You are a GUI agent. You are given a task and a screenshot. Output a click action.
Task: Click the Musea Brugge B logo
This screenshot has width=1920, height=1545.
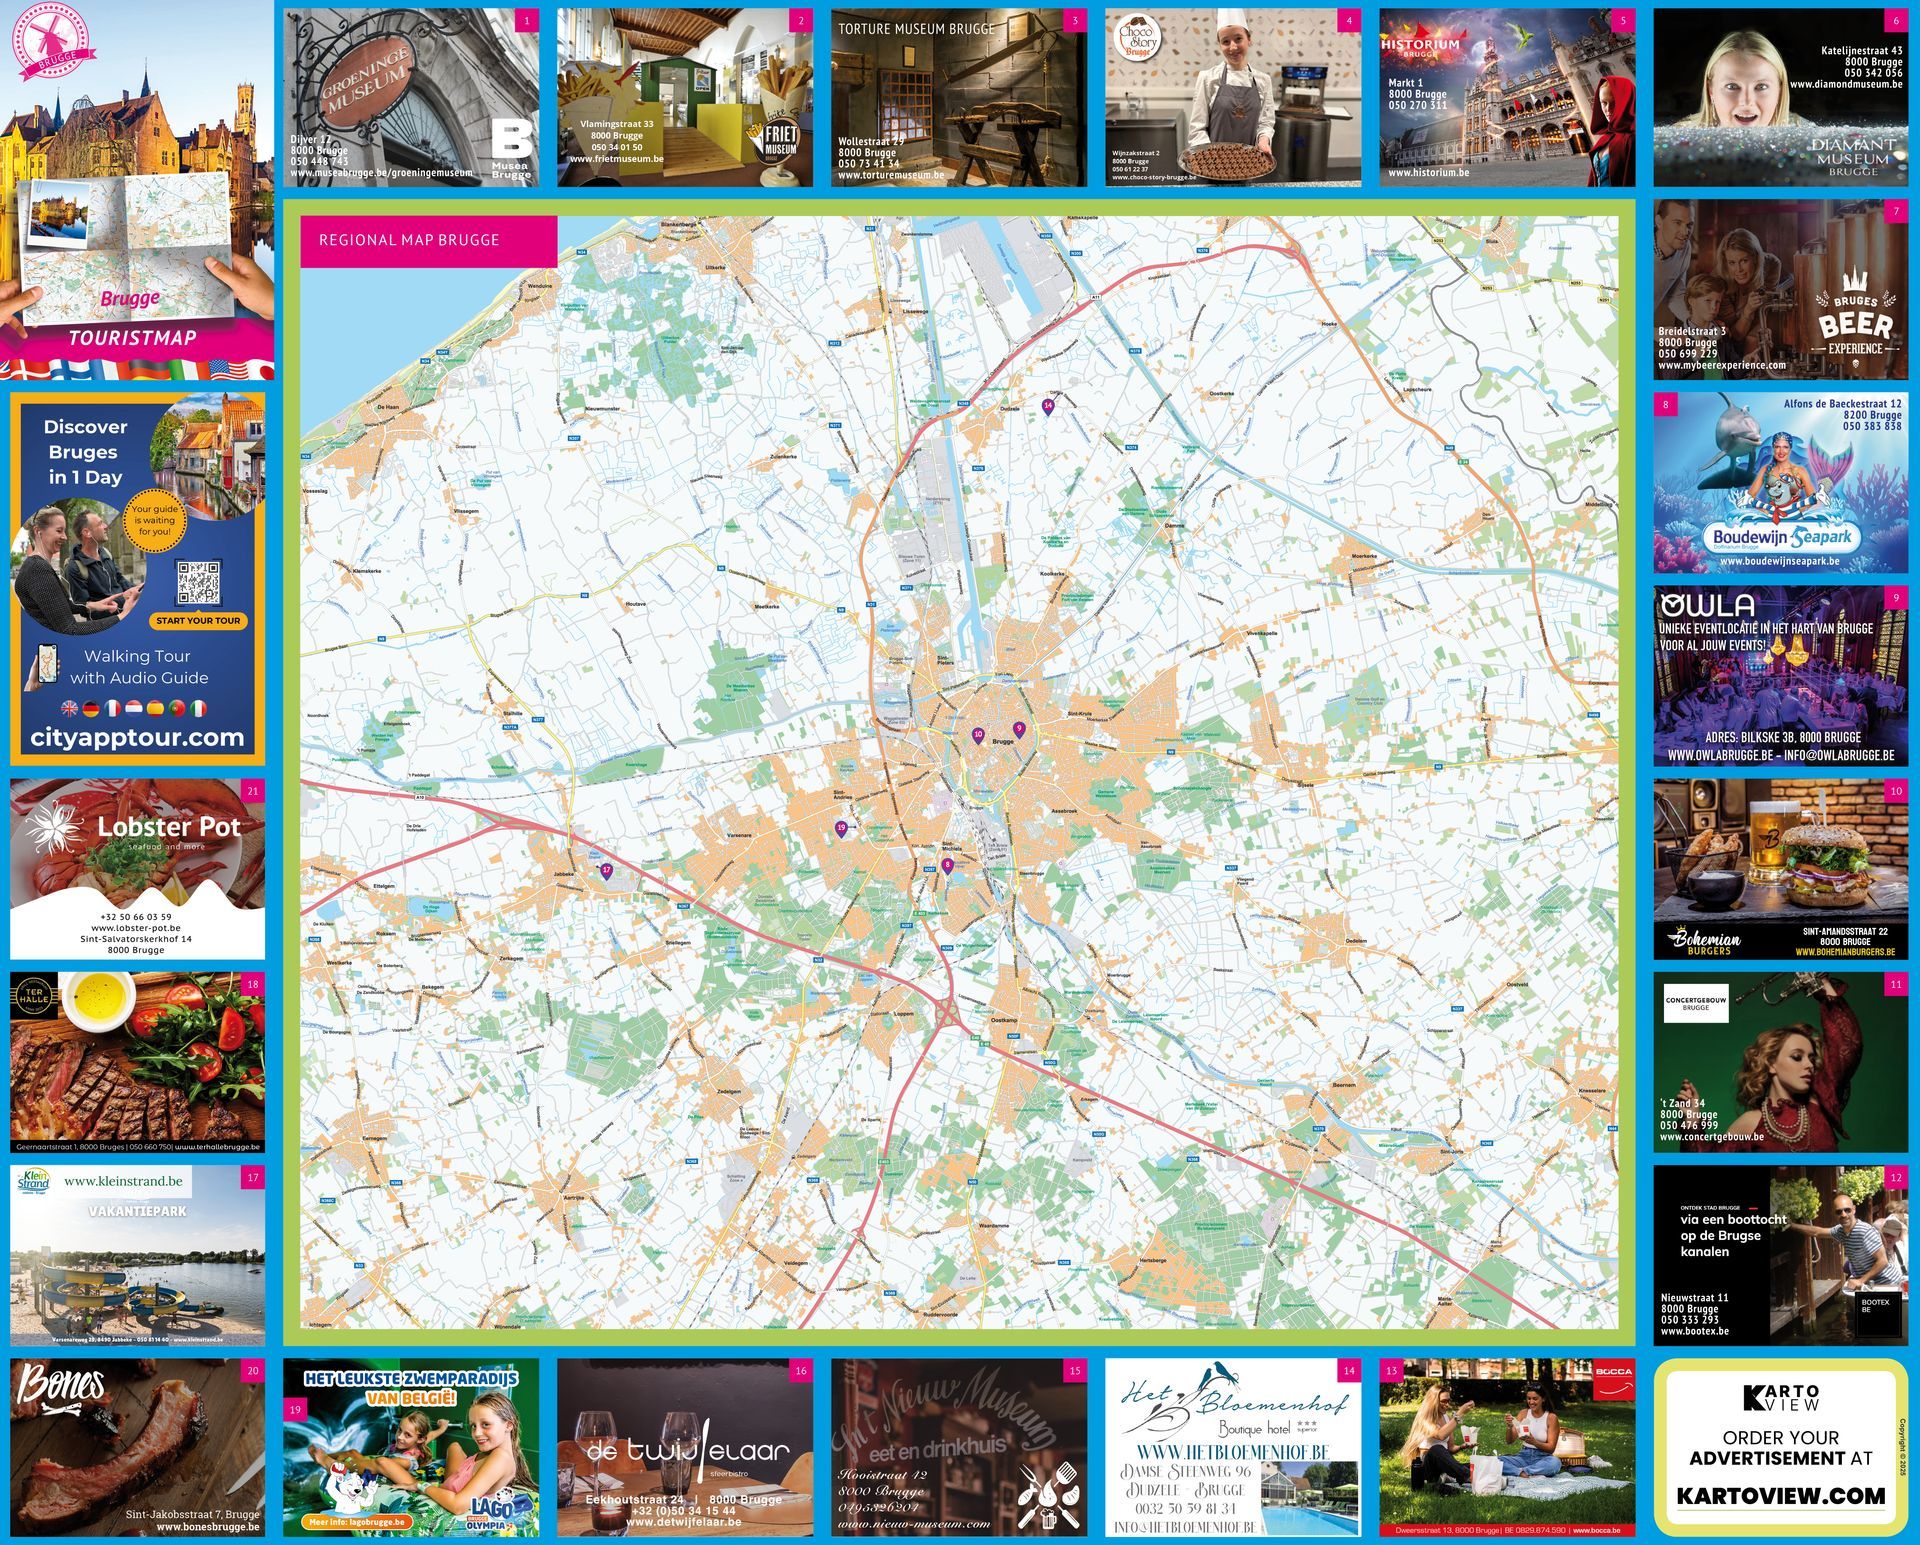512,140
